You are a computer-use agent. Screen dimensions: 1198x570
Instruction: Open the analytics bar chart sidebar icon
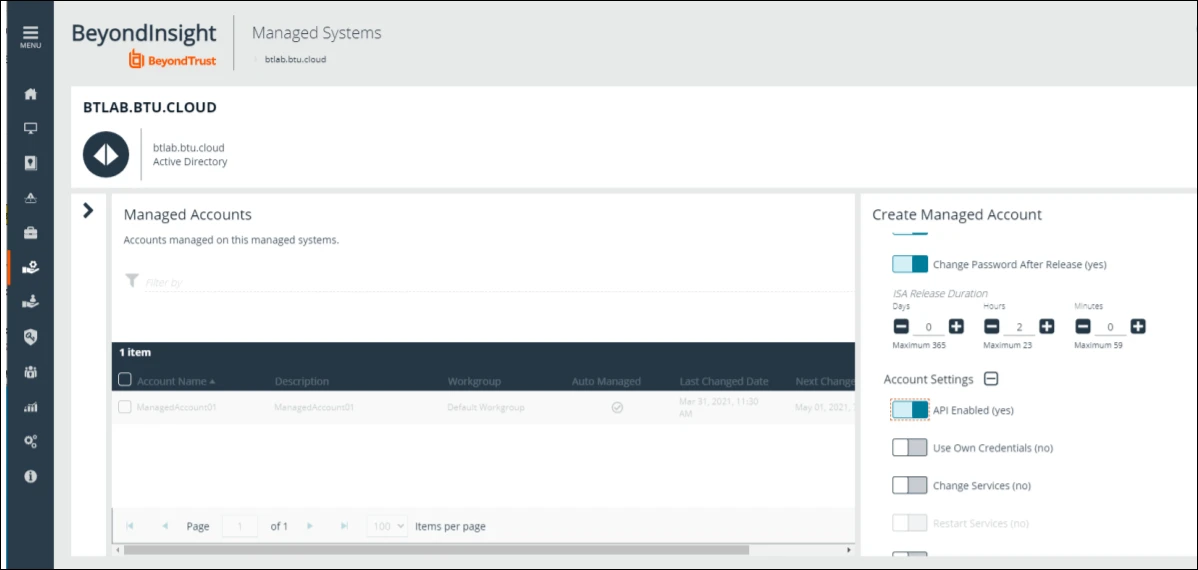click(x=31, y=406)
